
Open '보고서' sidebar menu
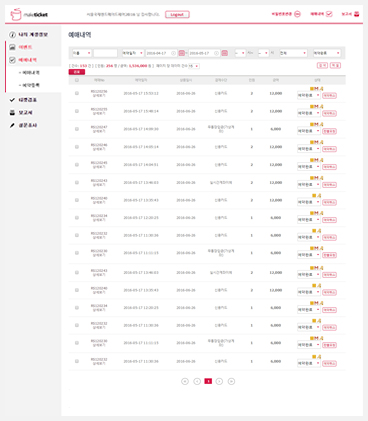25,113
